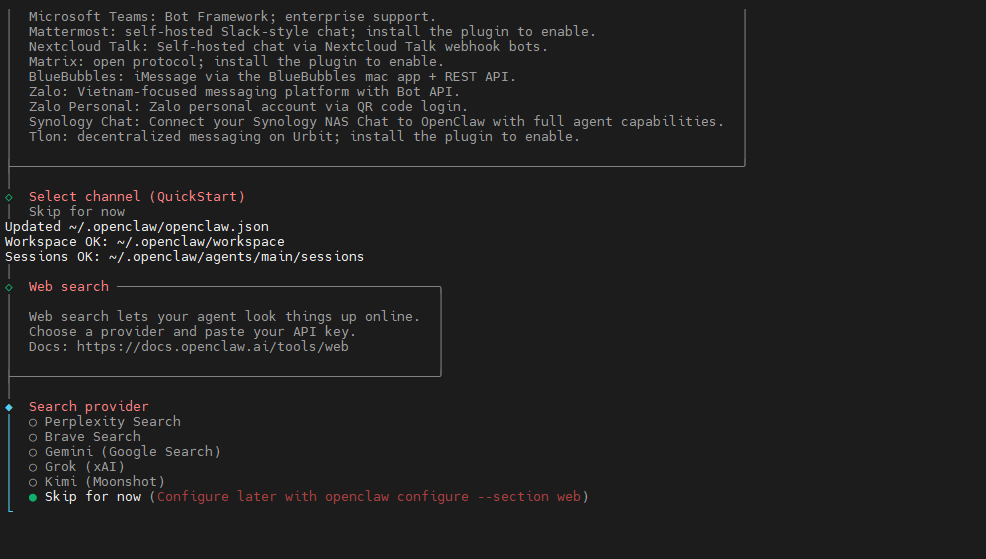Click the Skip for now channel answer
This screenshot has width=986, height=559.
tap(77, 211)
